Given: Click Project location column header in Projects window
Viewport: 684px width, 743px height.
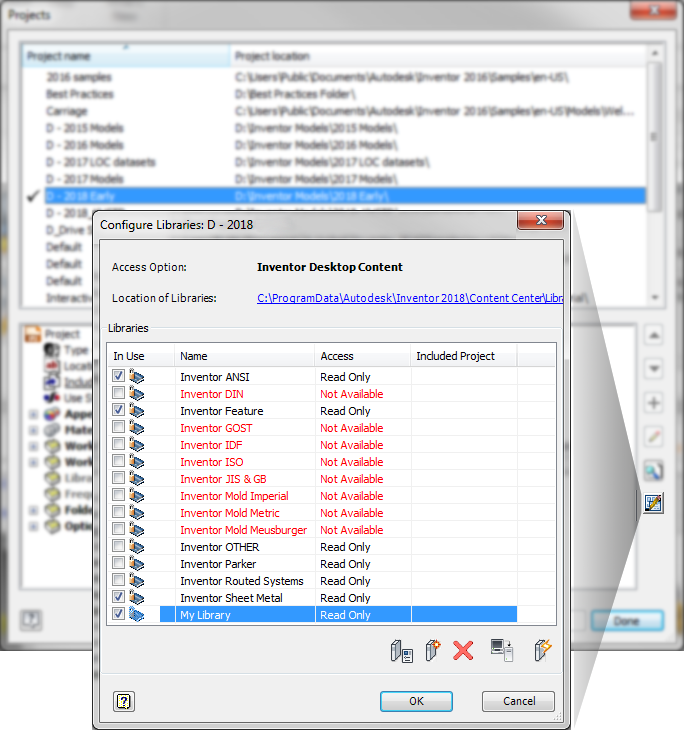Looking at the screenshot, I should (438, 56).
